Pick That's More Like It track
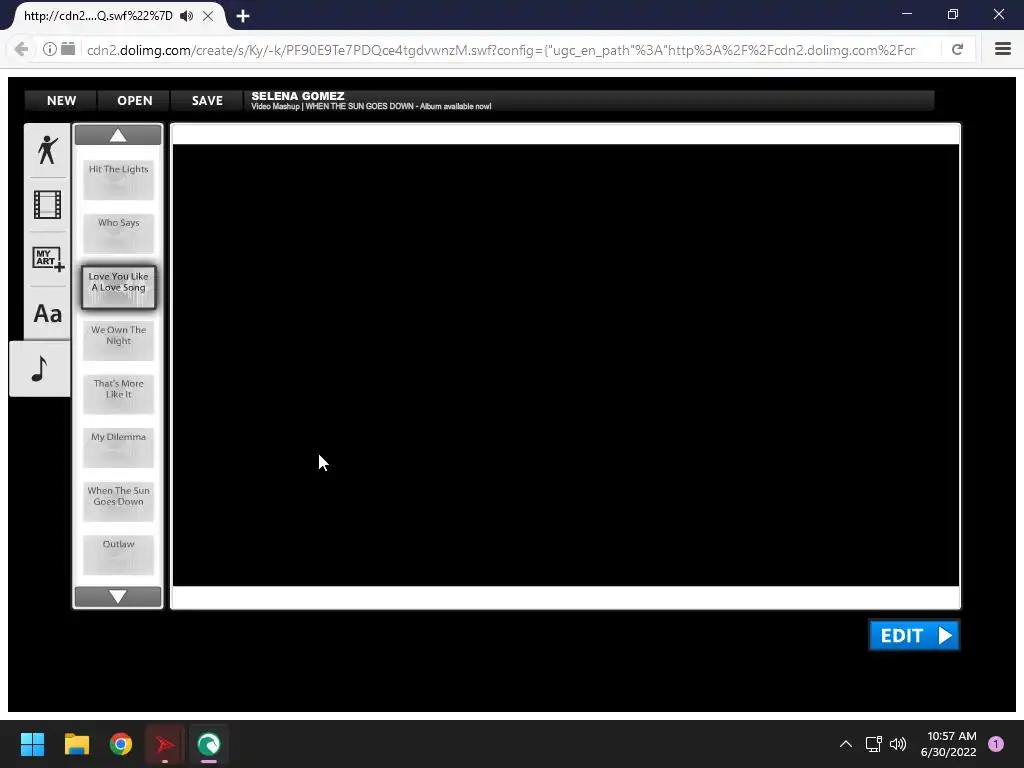 (x=118, y=394)
